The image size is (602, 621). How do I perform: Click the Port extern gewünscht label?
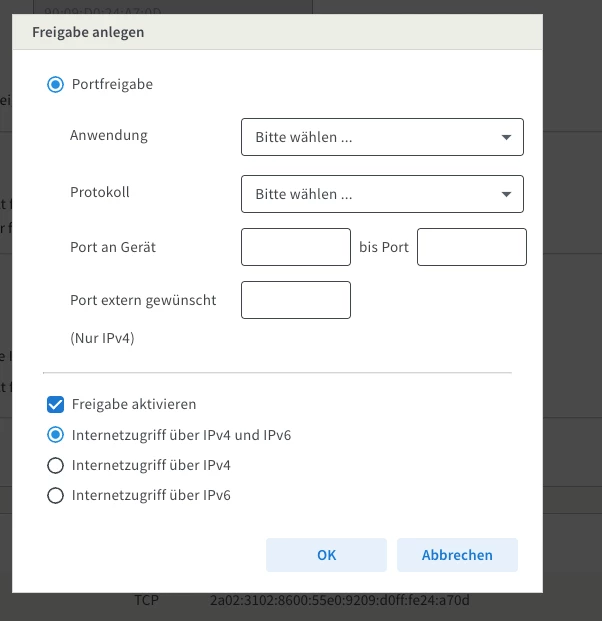coord(143,299)
